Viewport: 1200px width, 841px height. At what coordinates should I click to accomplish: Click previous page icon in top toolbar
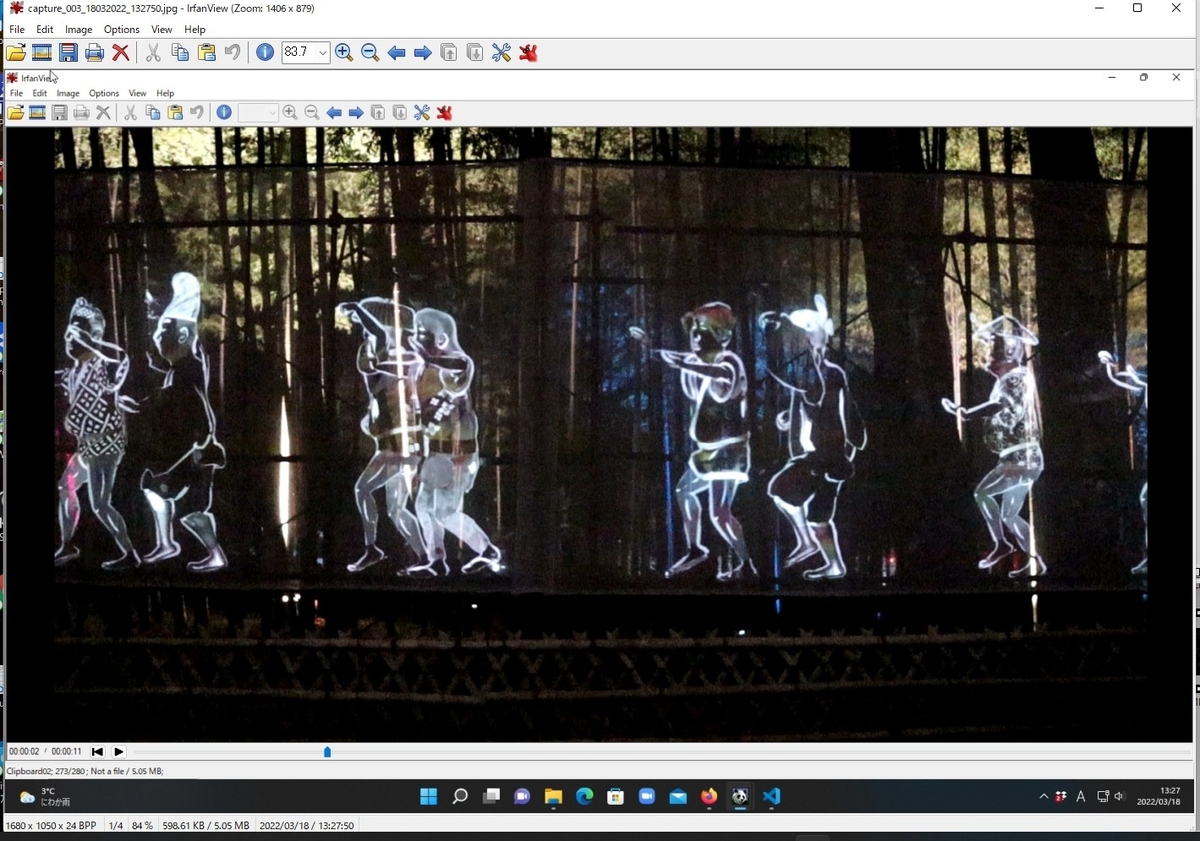tap(449, 53)
